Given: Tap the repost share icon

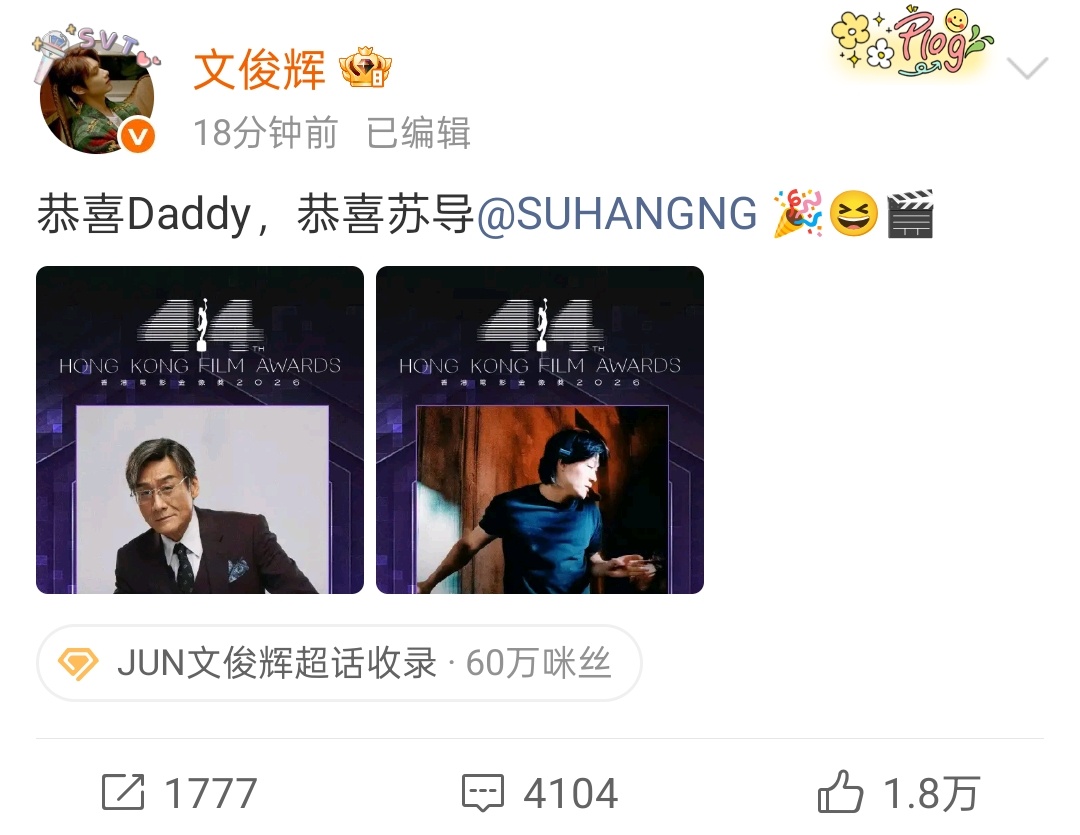Looking at the screenshot, I should pos(123,792).
